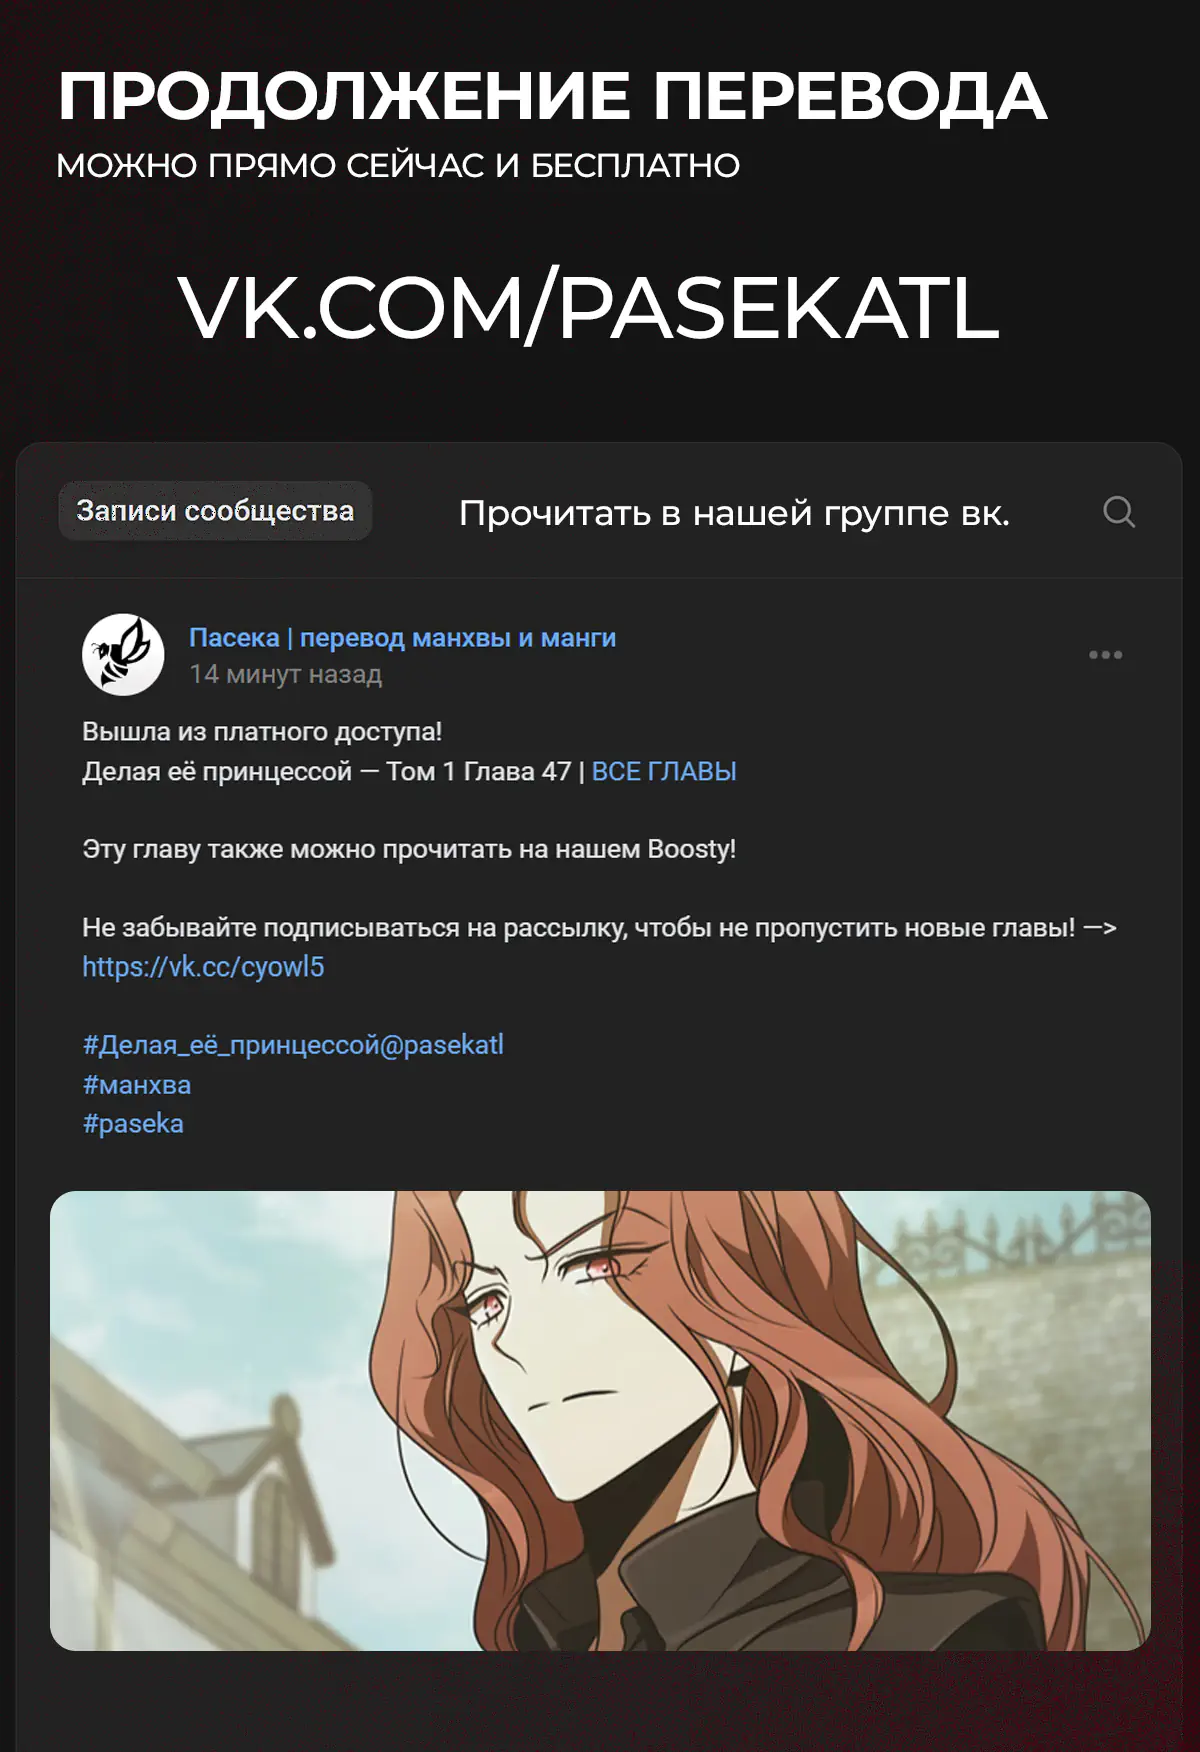
Task: Click the 14 минут назад timestamp
Action: tap(286, 675)
